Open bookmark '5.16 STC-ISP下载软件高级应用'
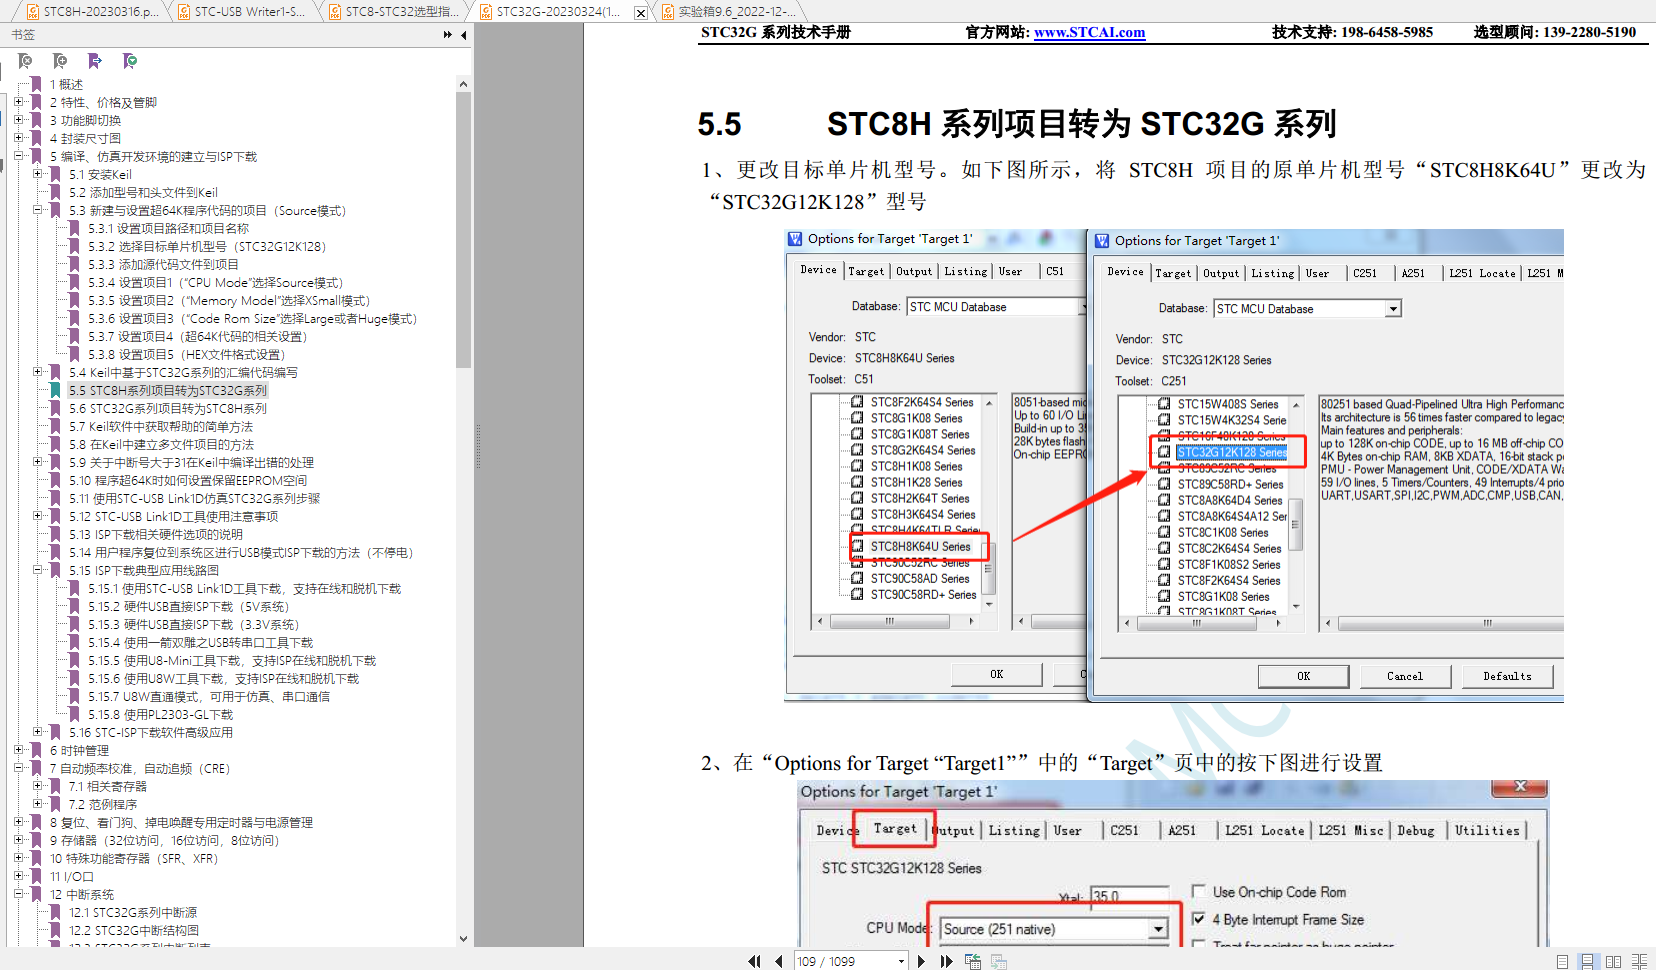The image size is (1656, 970). 151,733
